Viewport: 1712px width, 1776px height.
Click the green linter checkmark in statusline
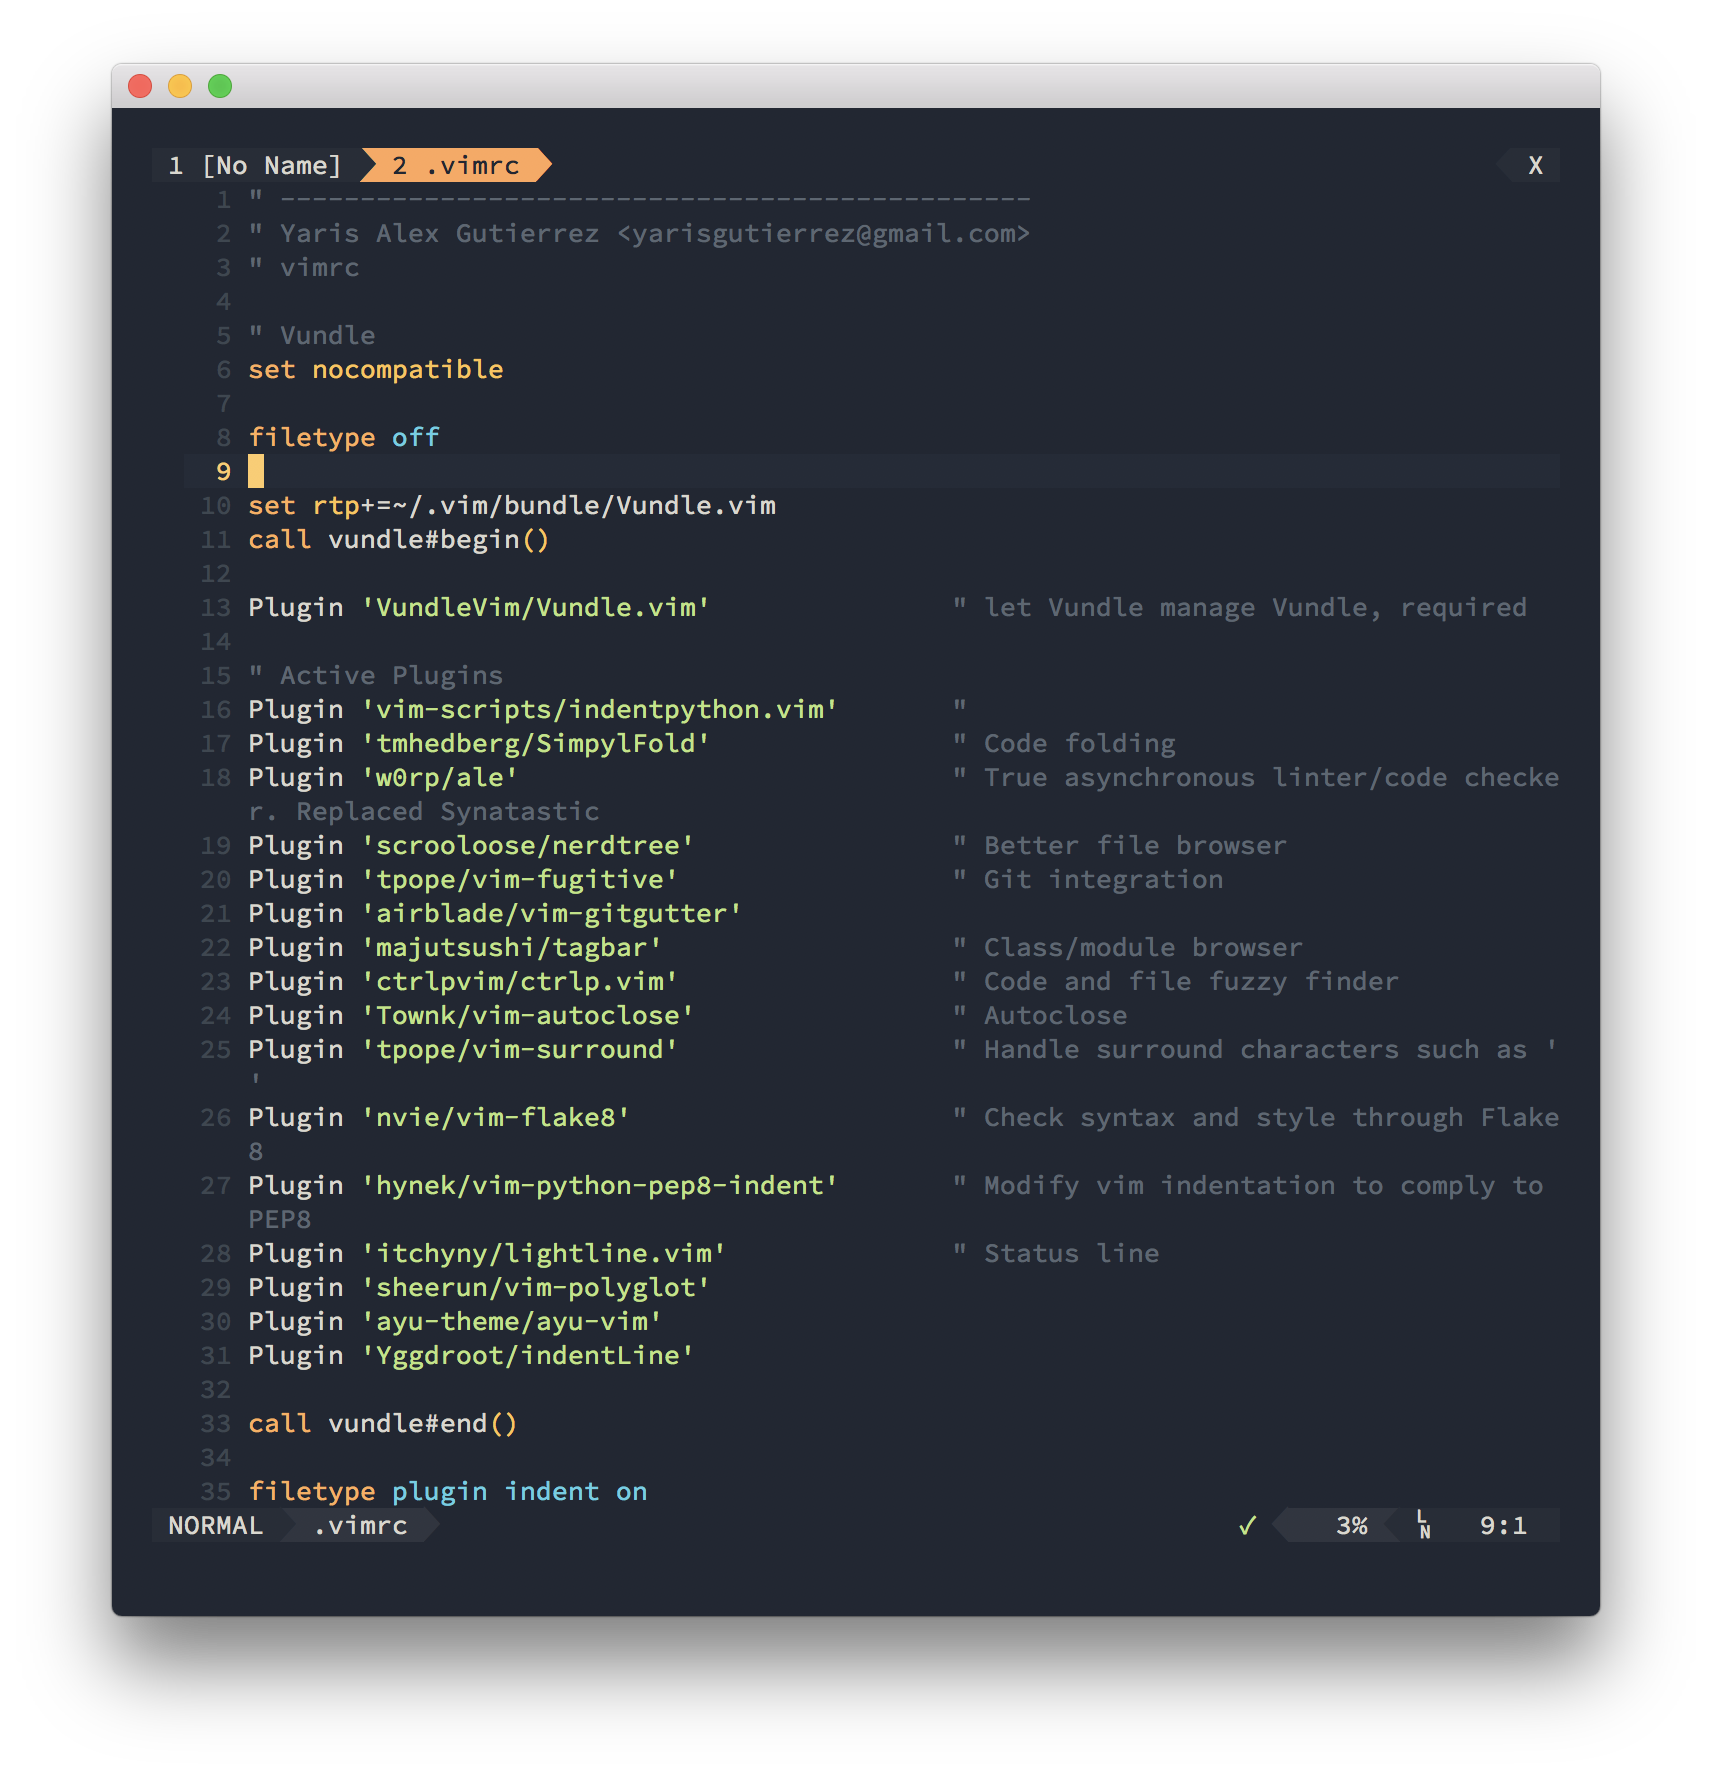click(1247, 1525)
